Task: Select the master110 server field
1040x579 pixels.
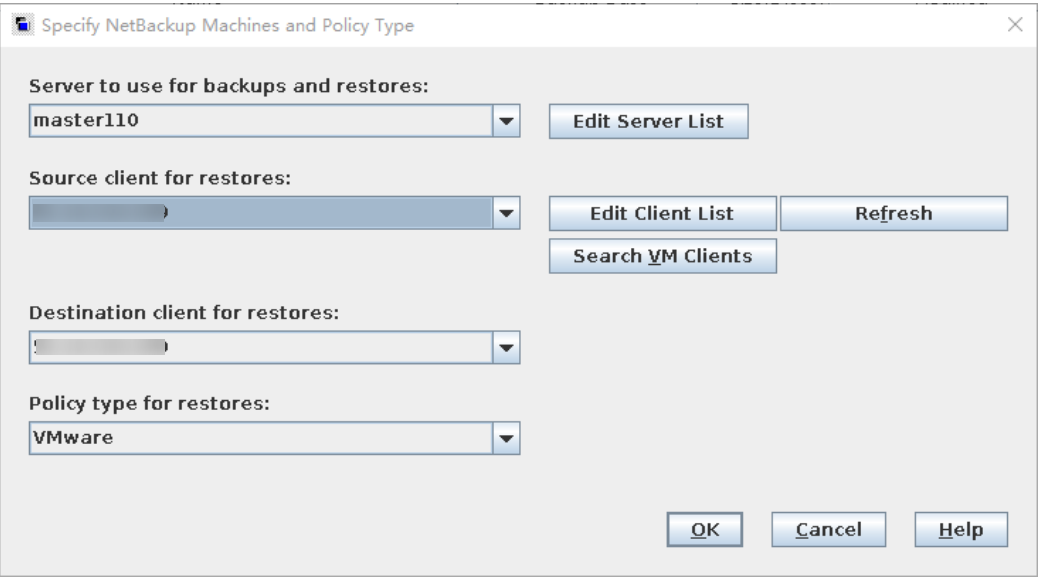Action: [260, 123]
